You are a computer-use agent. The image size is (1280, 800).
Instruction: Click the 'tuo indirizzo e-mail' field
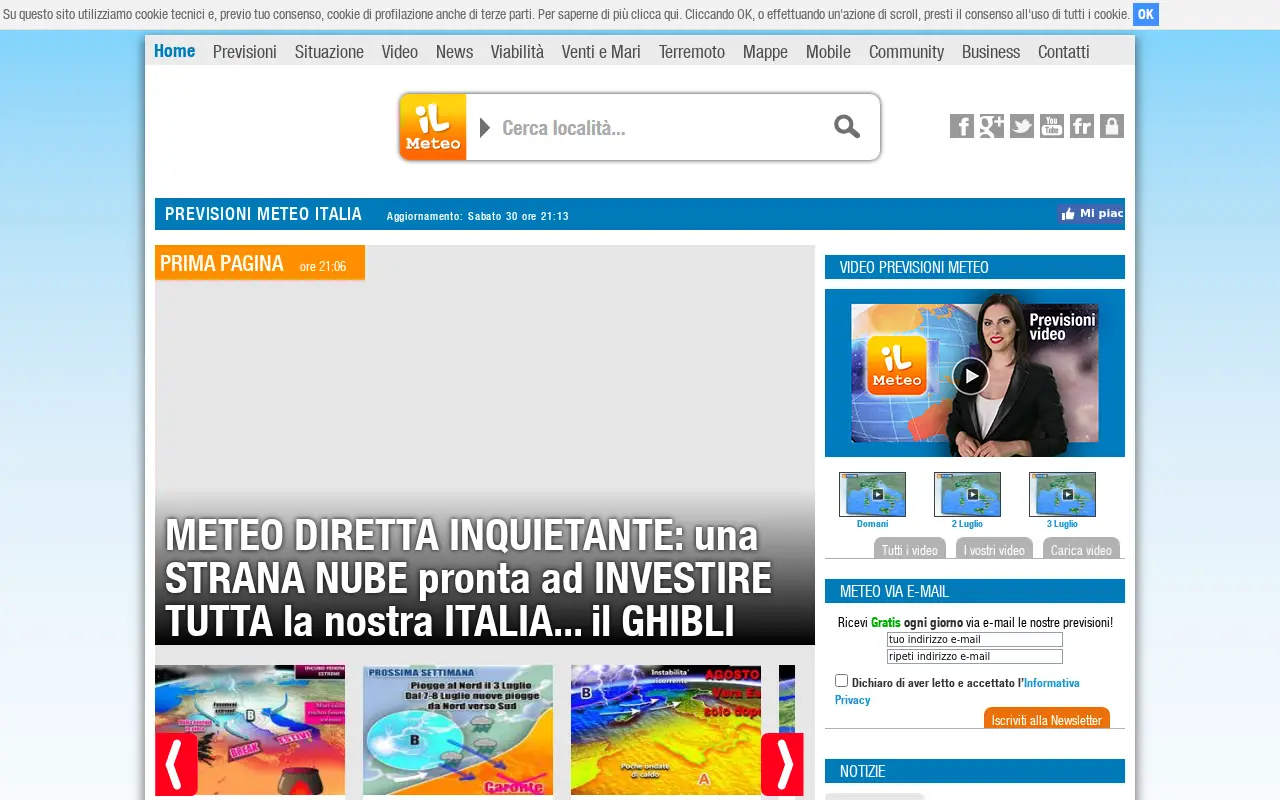pyautogui.click(x=975, y=640)
